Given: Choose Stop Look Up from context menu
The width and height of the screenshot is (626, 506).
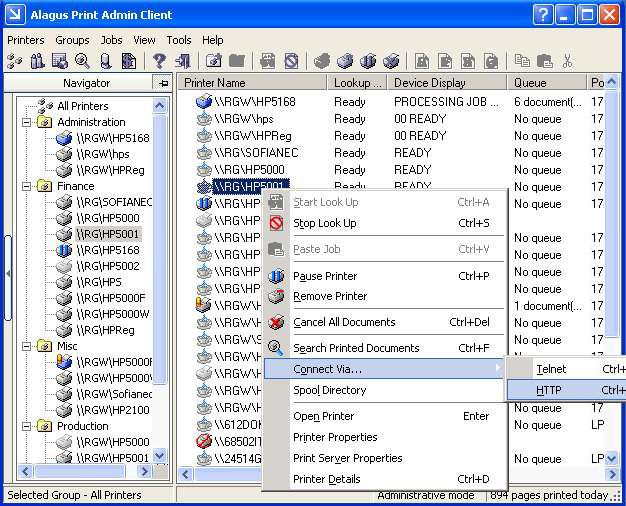Looking at the screenshot, I should [383, 223].
